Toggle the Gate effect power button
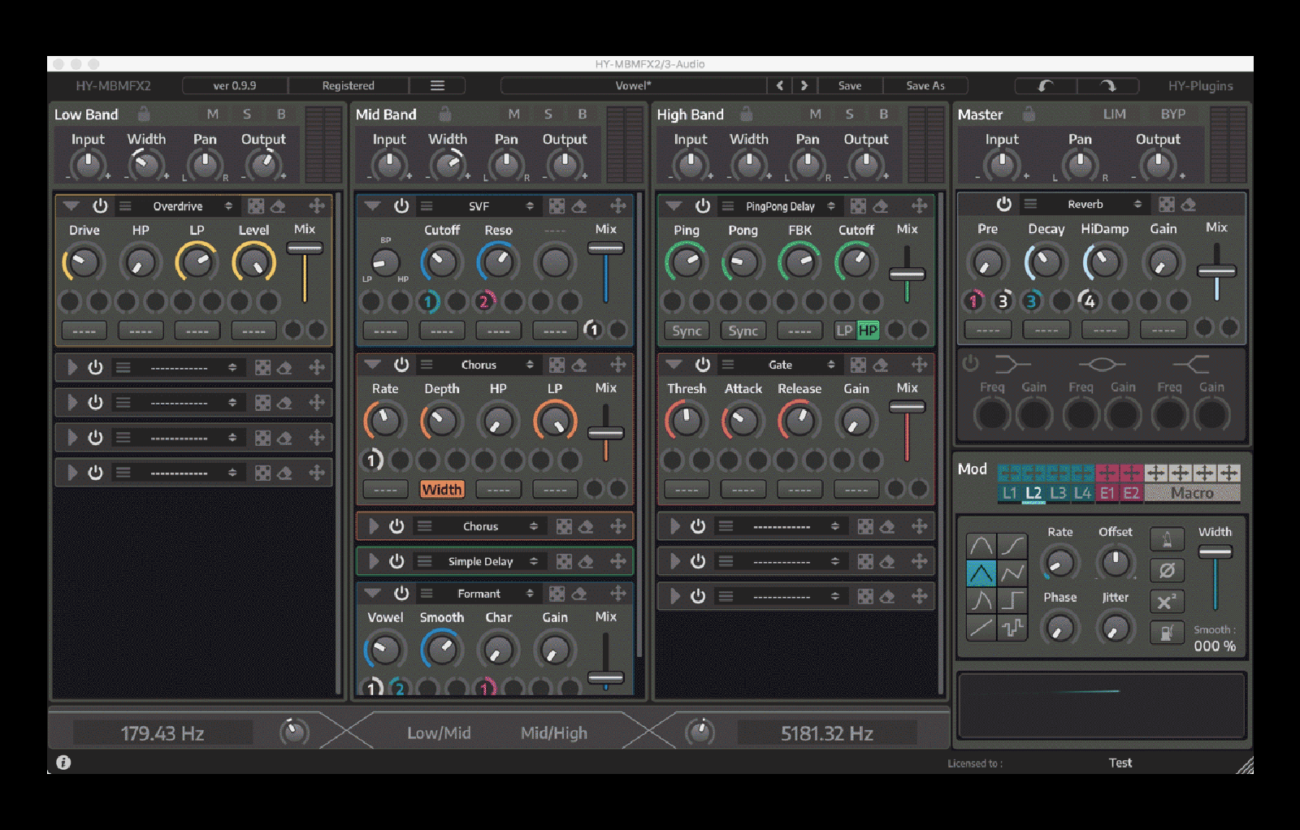Screen dimensions: 1300x830 pyautogui.click(x=702, y=365)
